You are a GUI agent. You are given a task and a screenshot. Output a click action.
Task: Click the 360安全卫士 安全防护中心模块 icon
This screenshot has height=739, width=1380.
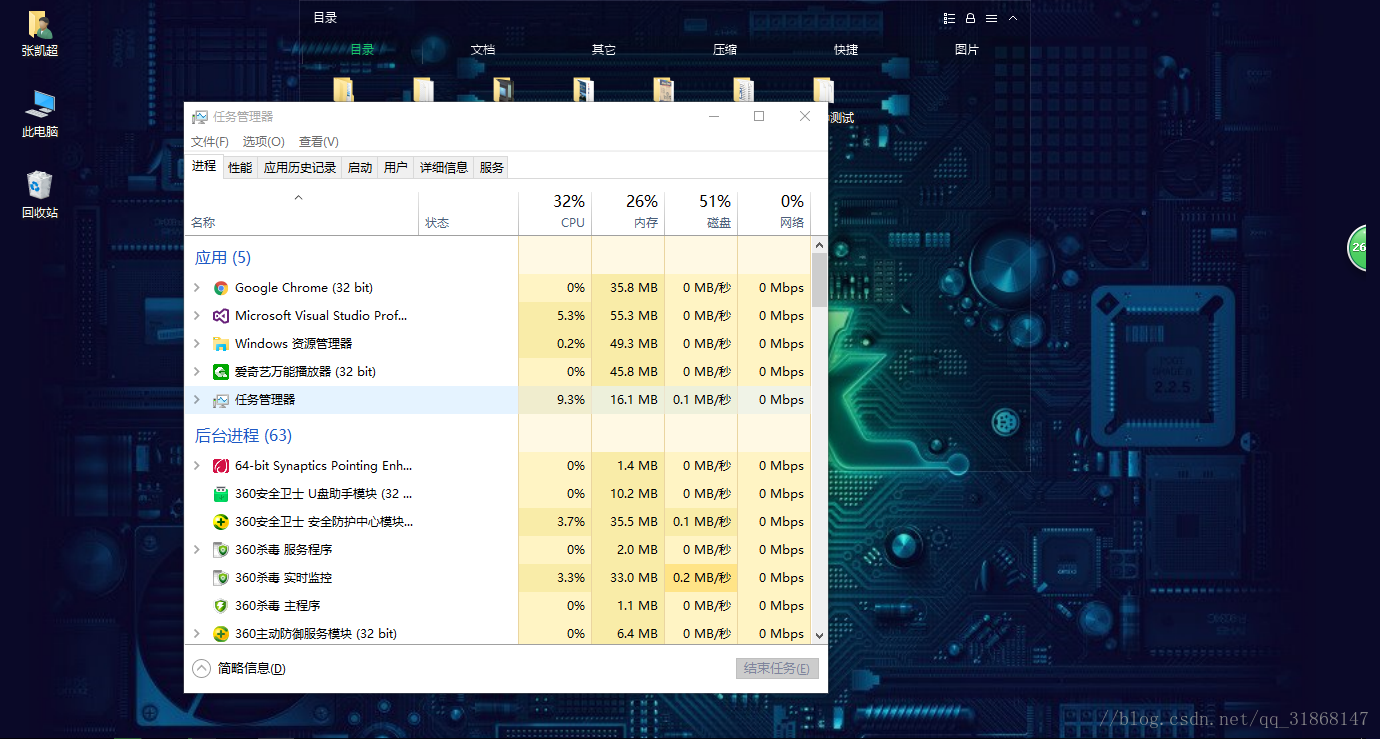(221, 522)
